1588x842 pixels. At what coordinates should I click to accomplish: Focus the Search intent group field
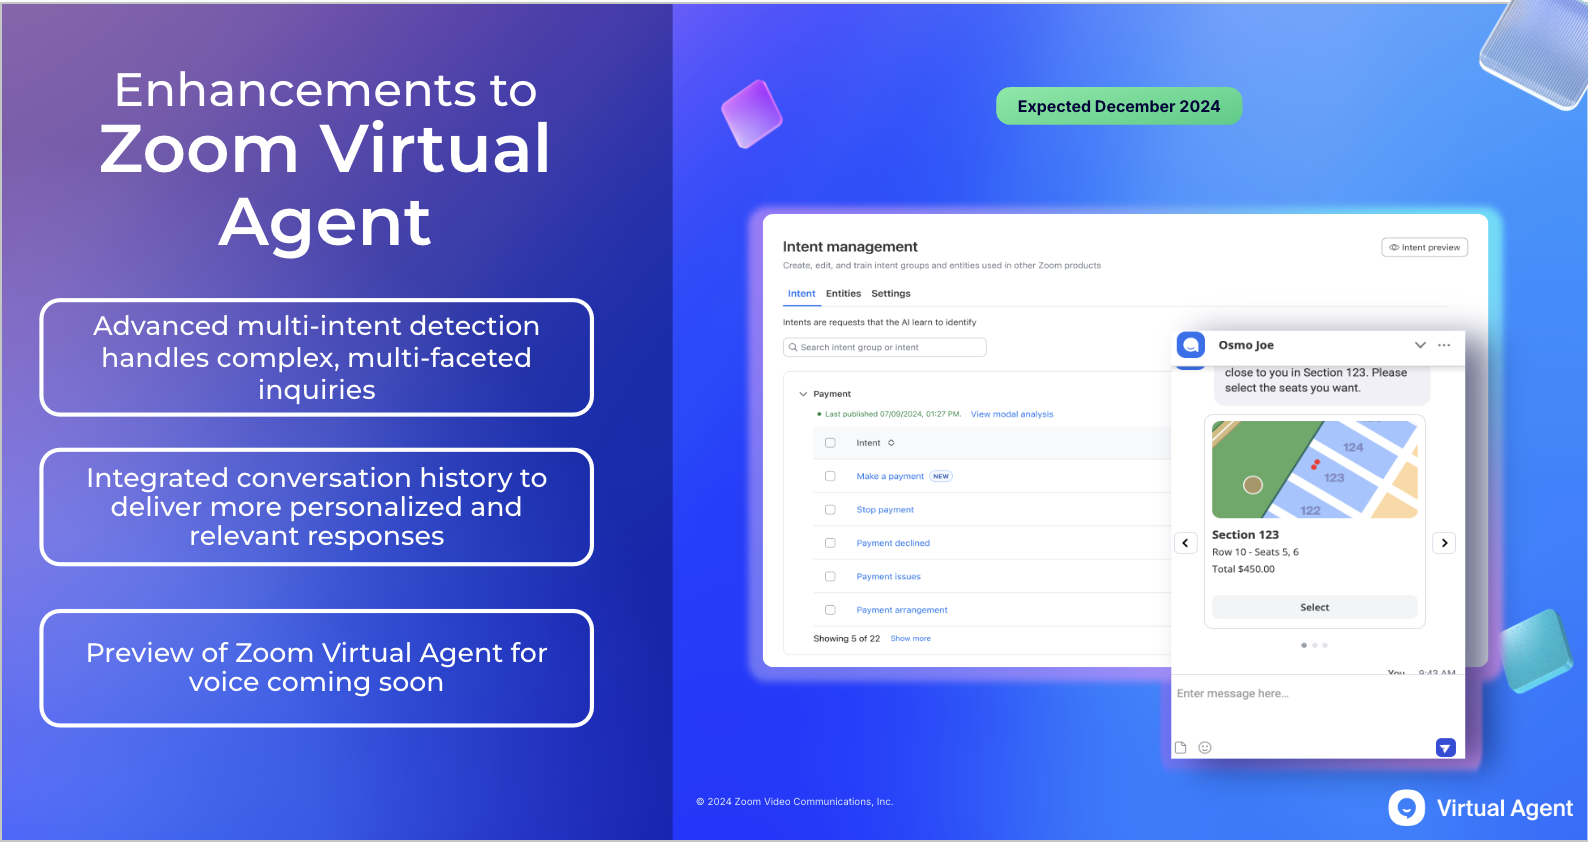pos(885,347)
